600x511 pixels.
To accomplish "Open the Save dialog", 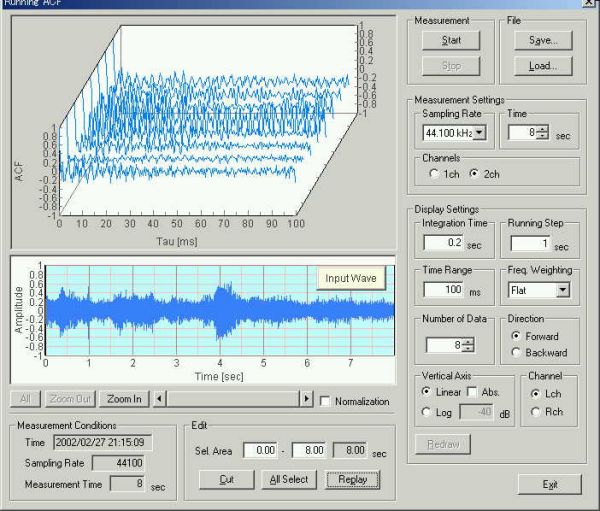I will point(543,41).
